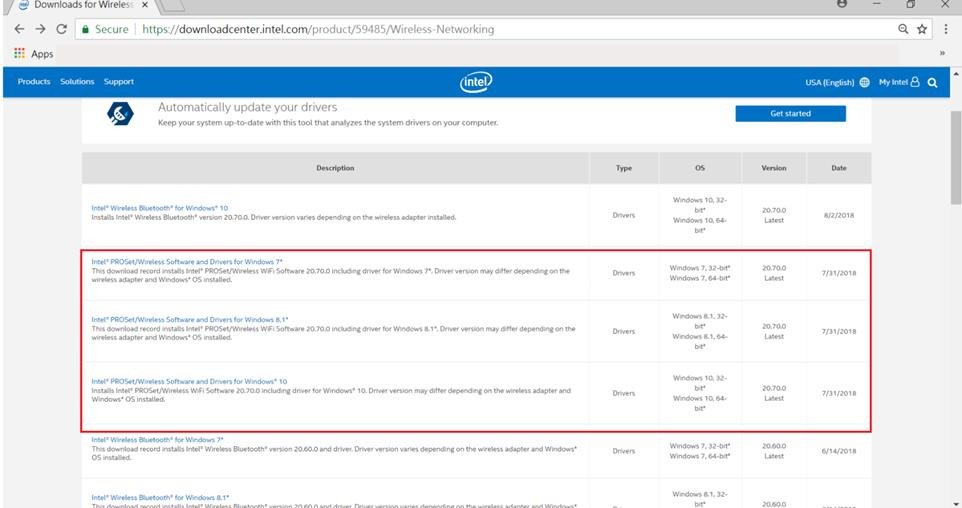Open PROSet/Wireless Drivers for Windows 10 link
962x508 pixels.
point(189,381)
